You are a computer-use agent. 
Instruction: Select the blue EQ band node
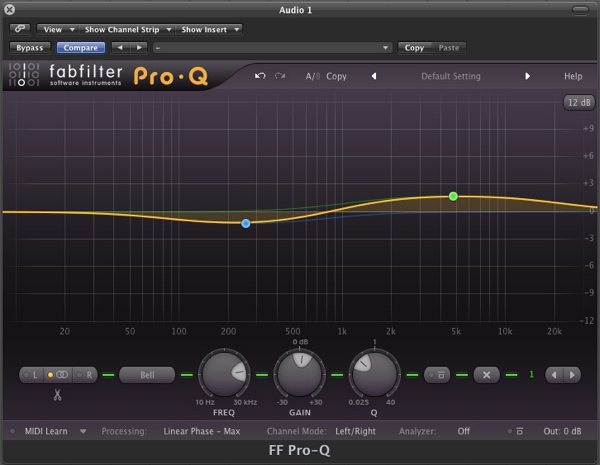click(246, 224)
